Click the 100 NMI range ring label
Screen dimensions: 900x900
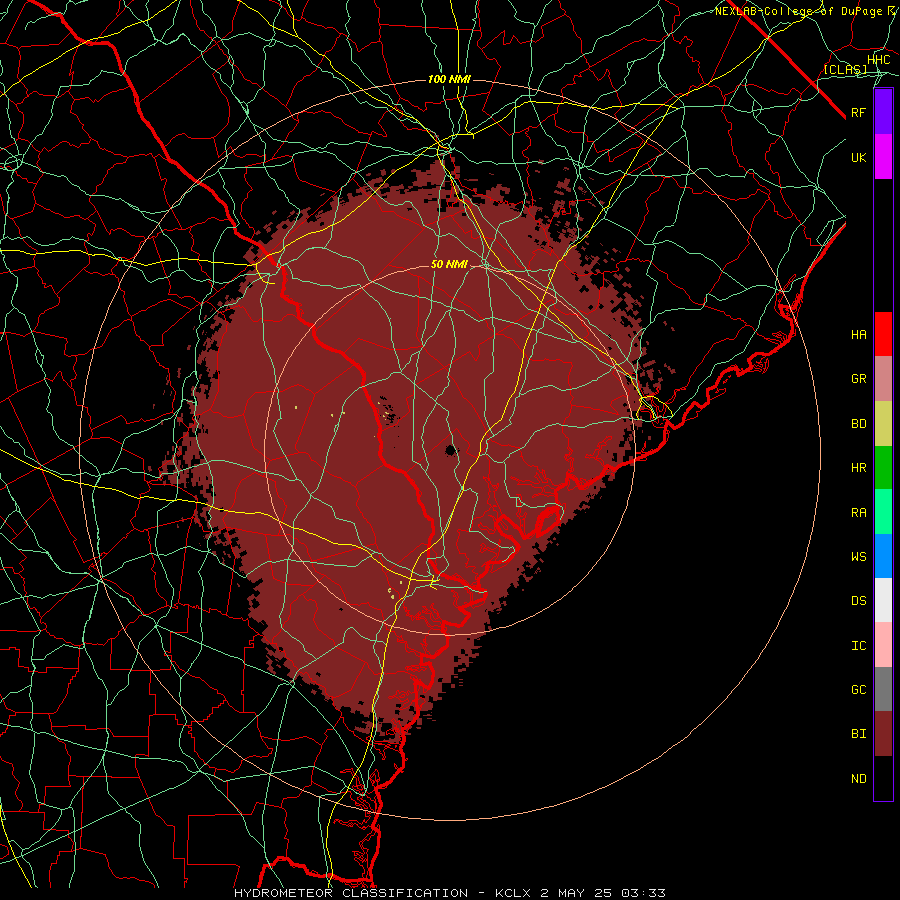(449, 79)
